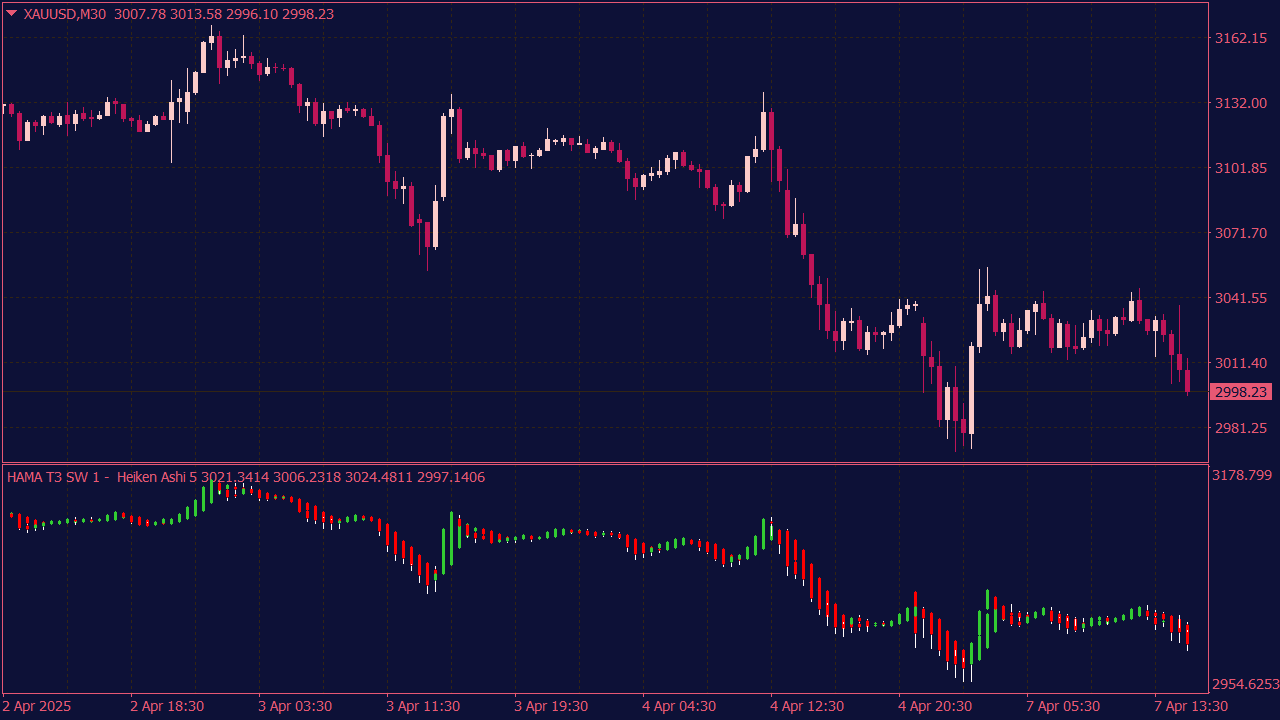Screen dimensions: 1280x720
Task: Click the 2 Apr 18:30 time label
Action: 167,706
